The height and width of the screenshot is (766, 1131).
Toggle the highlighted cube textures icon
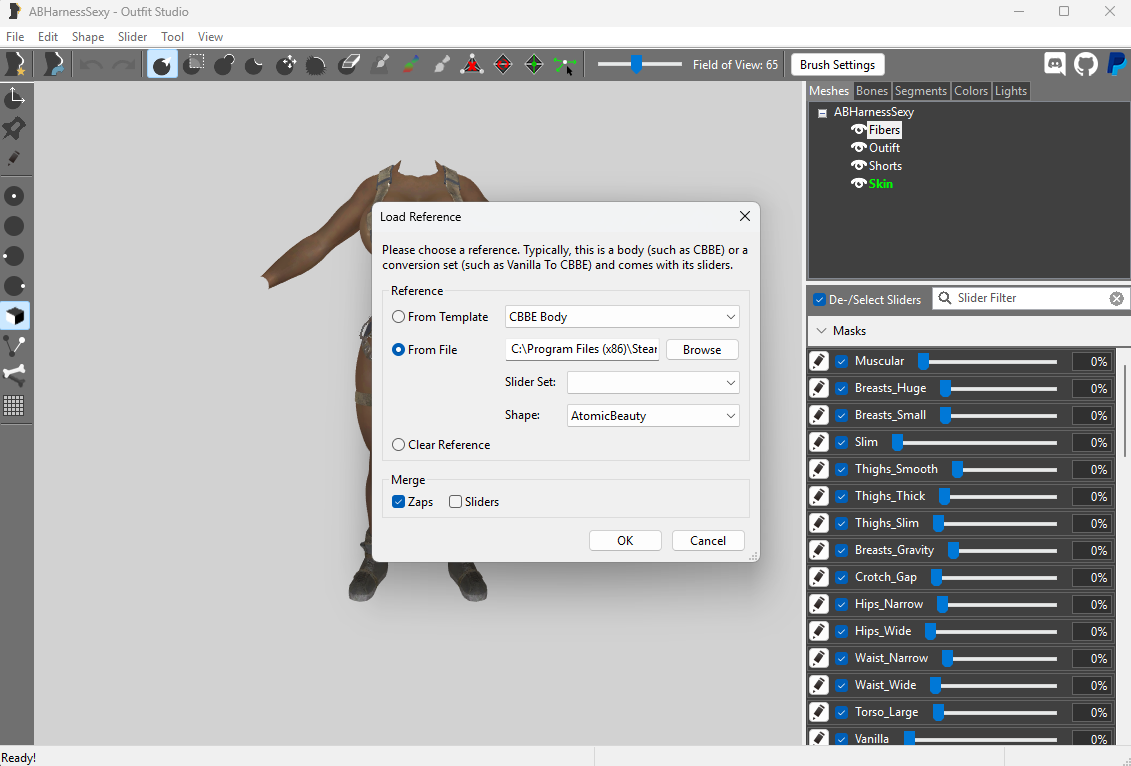(14, 316)
